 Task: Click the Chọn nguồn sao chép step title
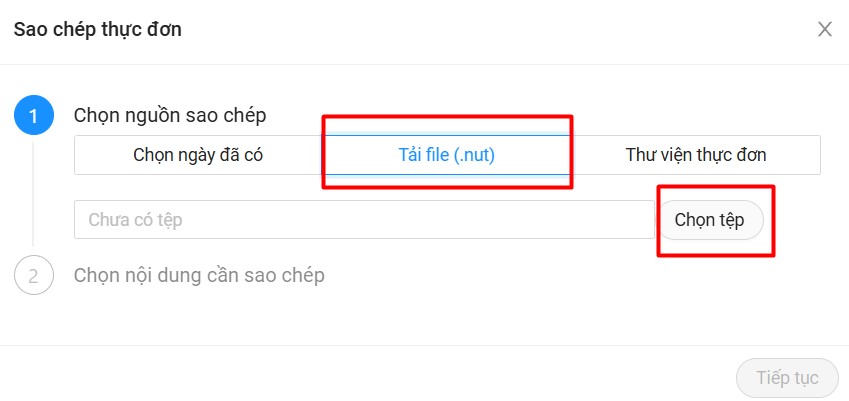[170, 116]
